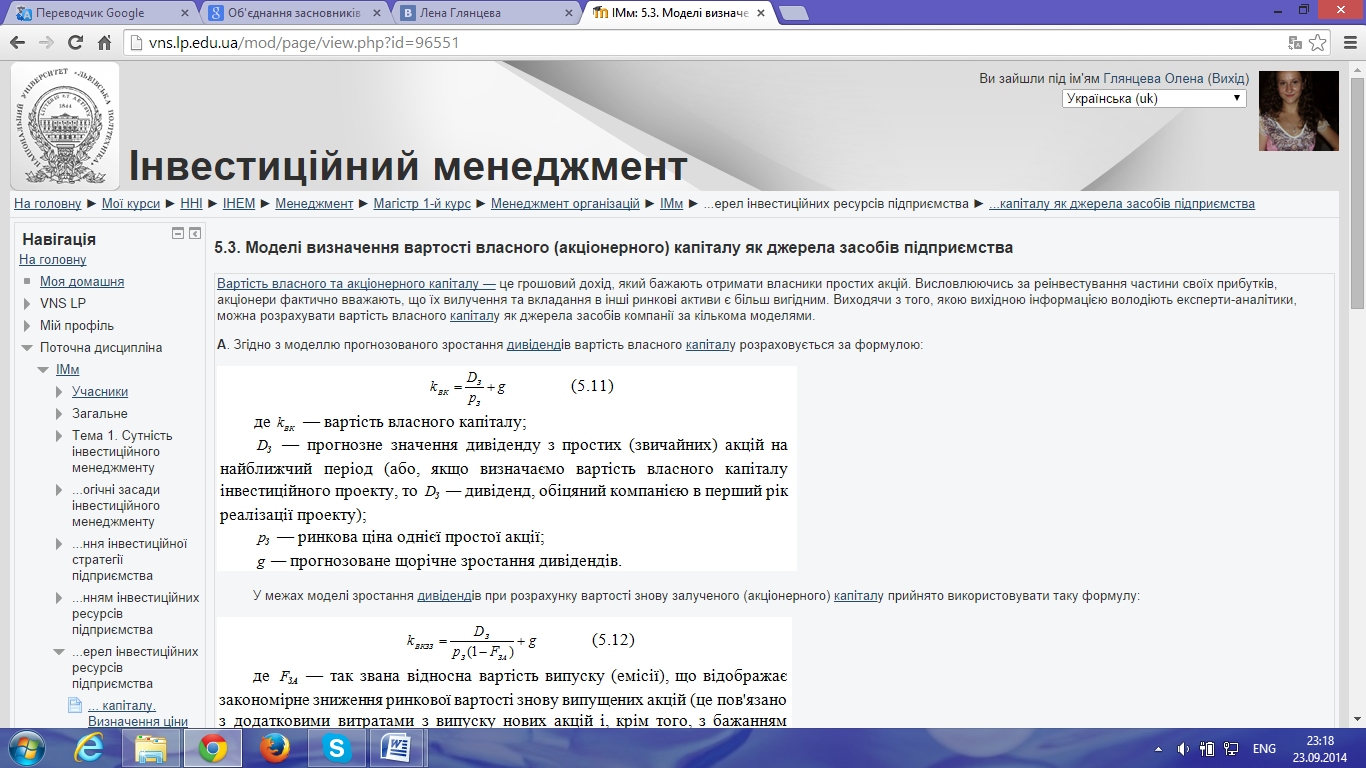Click the browser reload page icon
The width and height of the screenshot is (1366, 768).
click(x=75, y=43)
